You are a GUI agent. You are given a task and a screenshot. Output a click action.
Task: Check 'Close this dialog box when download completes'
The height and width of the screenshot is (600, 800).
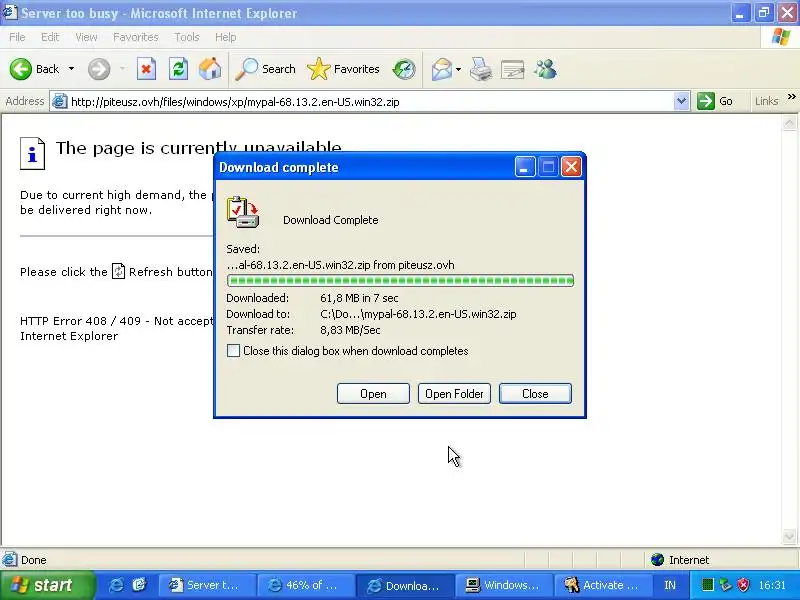point(233,351)
